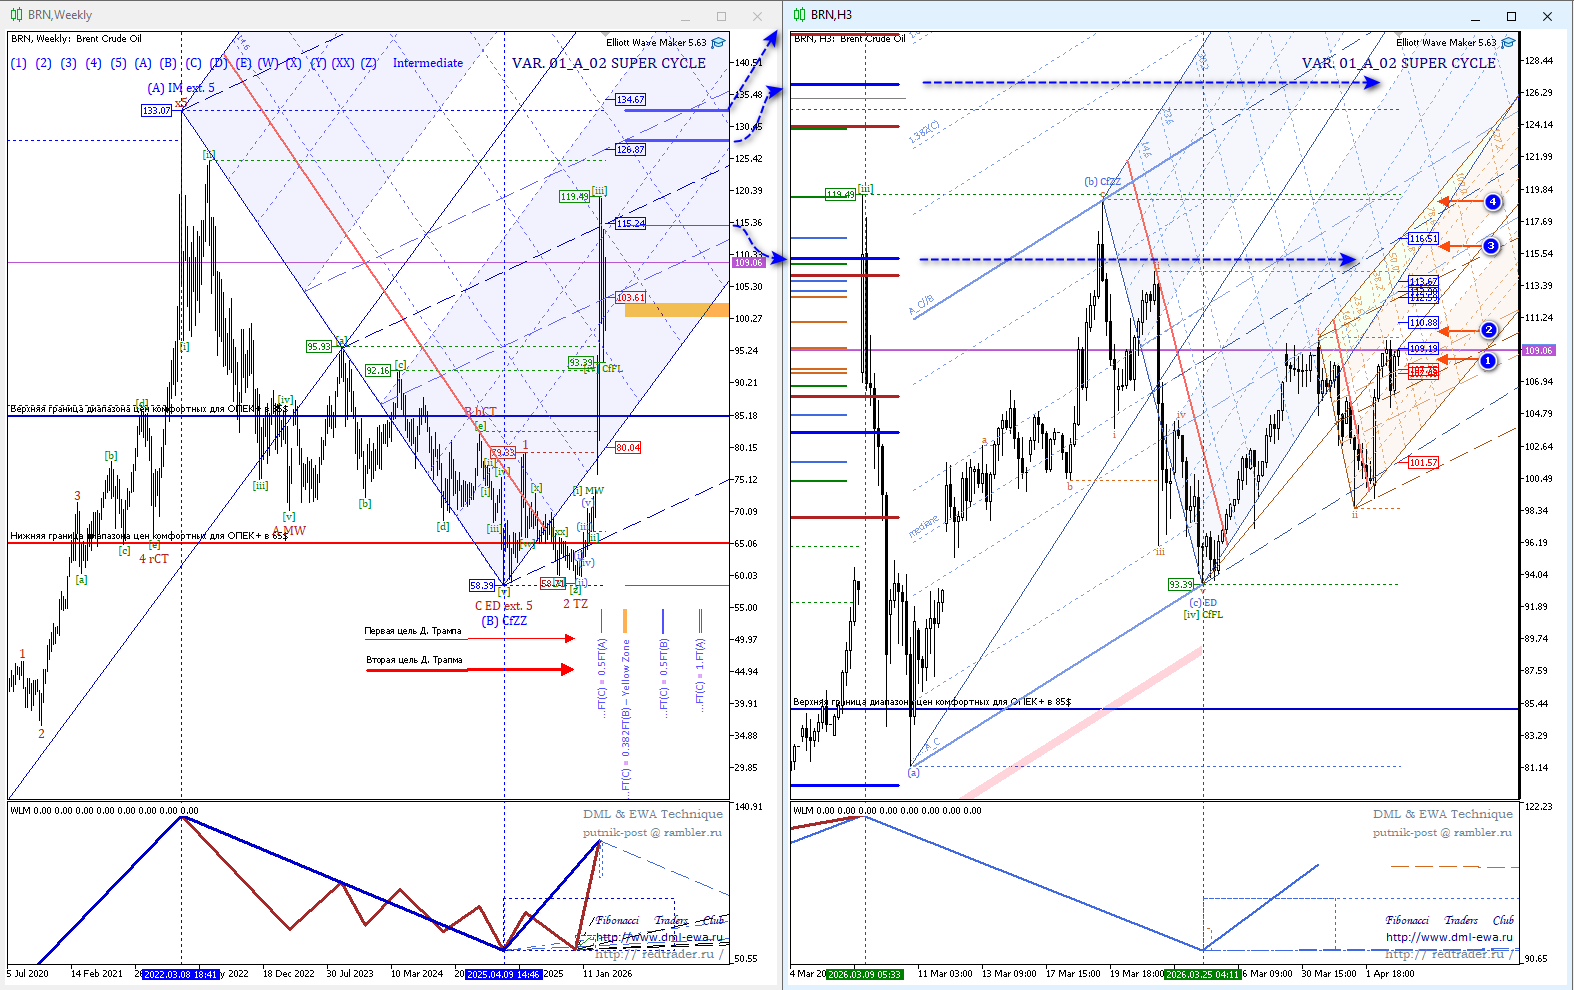Image resolution: width=1574 pixels, height=990 pixels.
Task: Click the BRN,H3 window candlestick icon
Action: click(x=799, y=15)
